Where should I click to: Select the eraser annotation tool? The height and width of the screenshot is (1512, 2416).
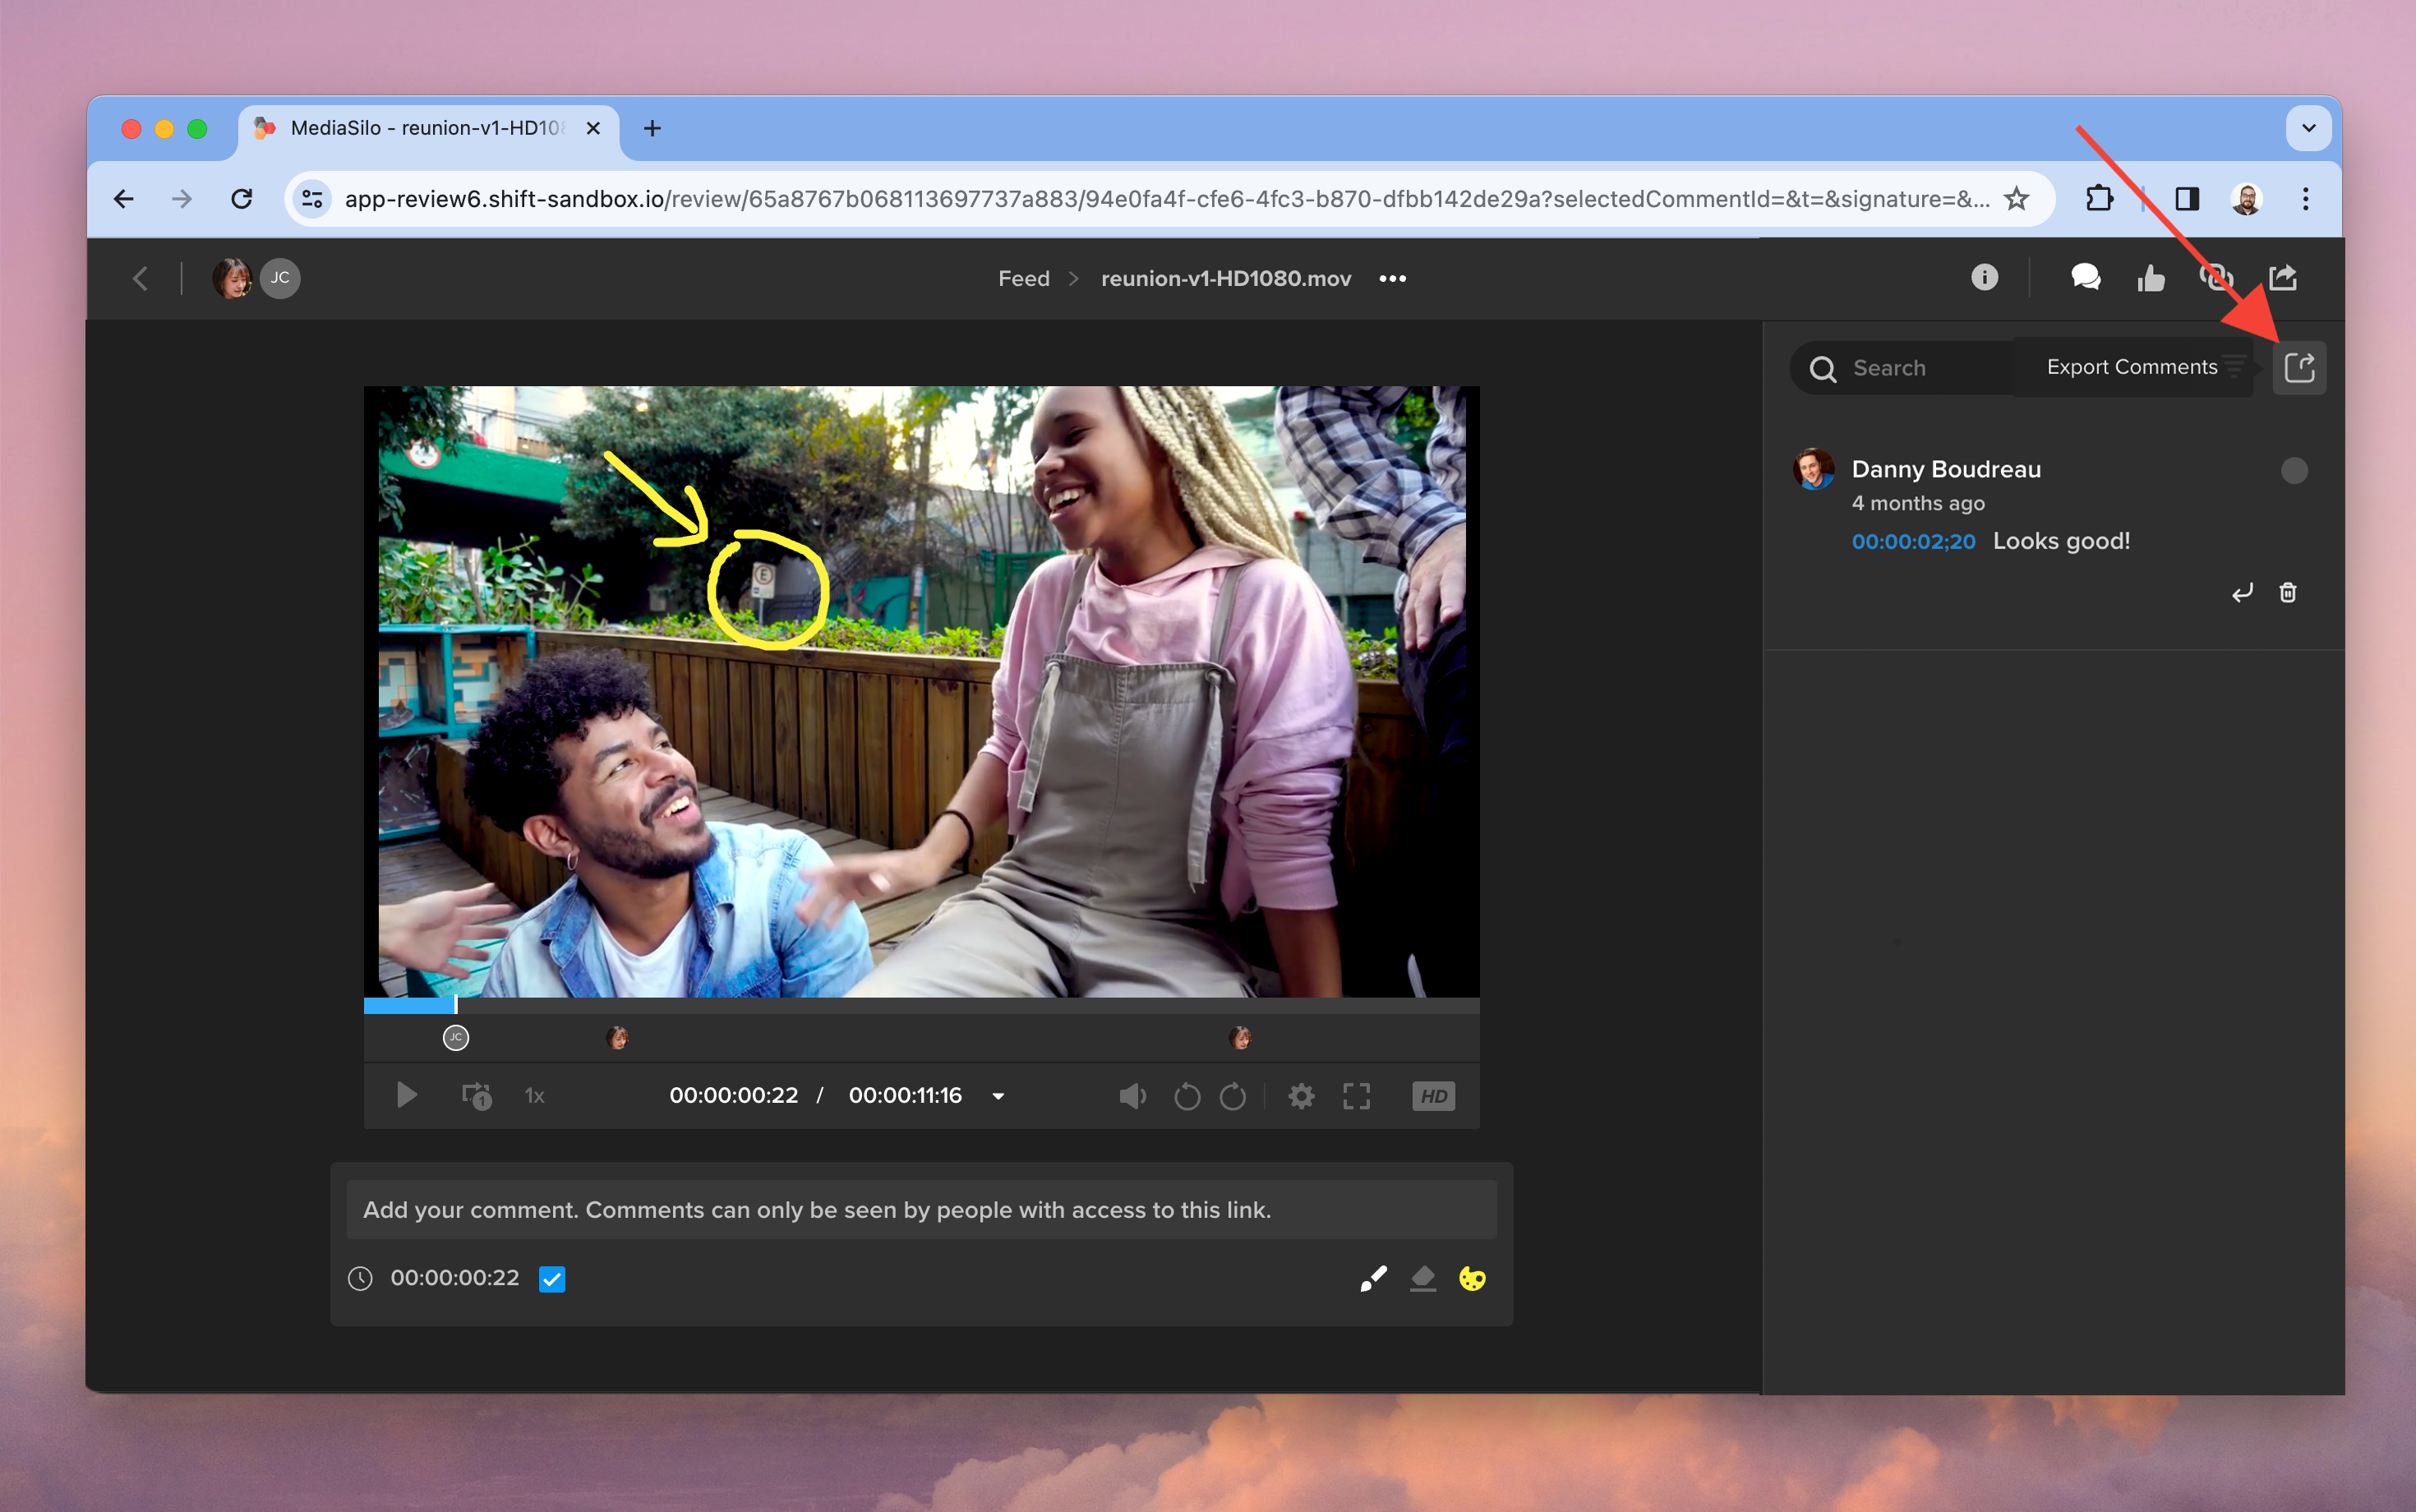1422,1278
